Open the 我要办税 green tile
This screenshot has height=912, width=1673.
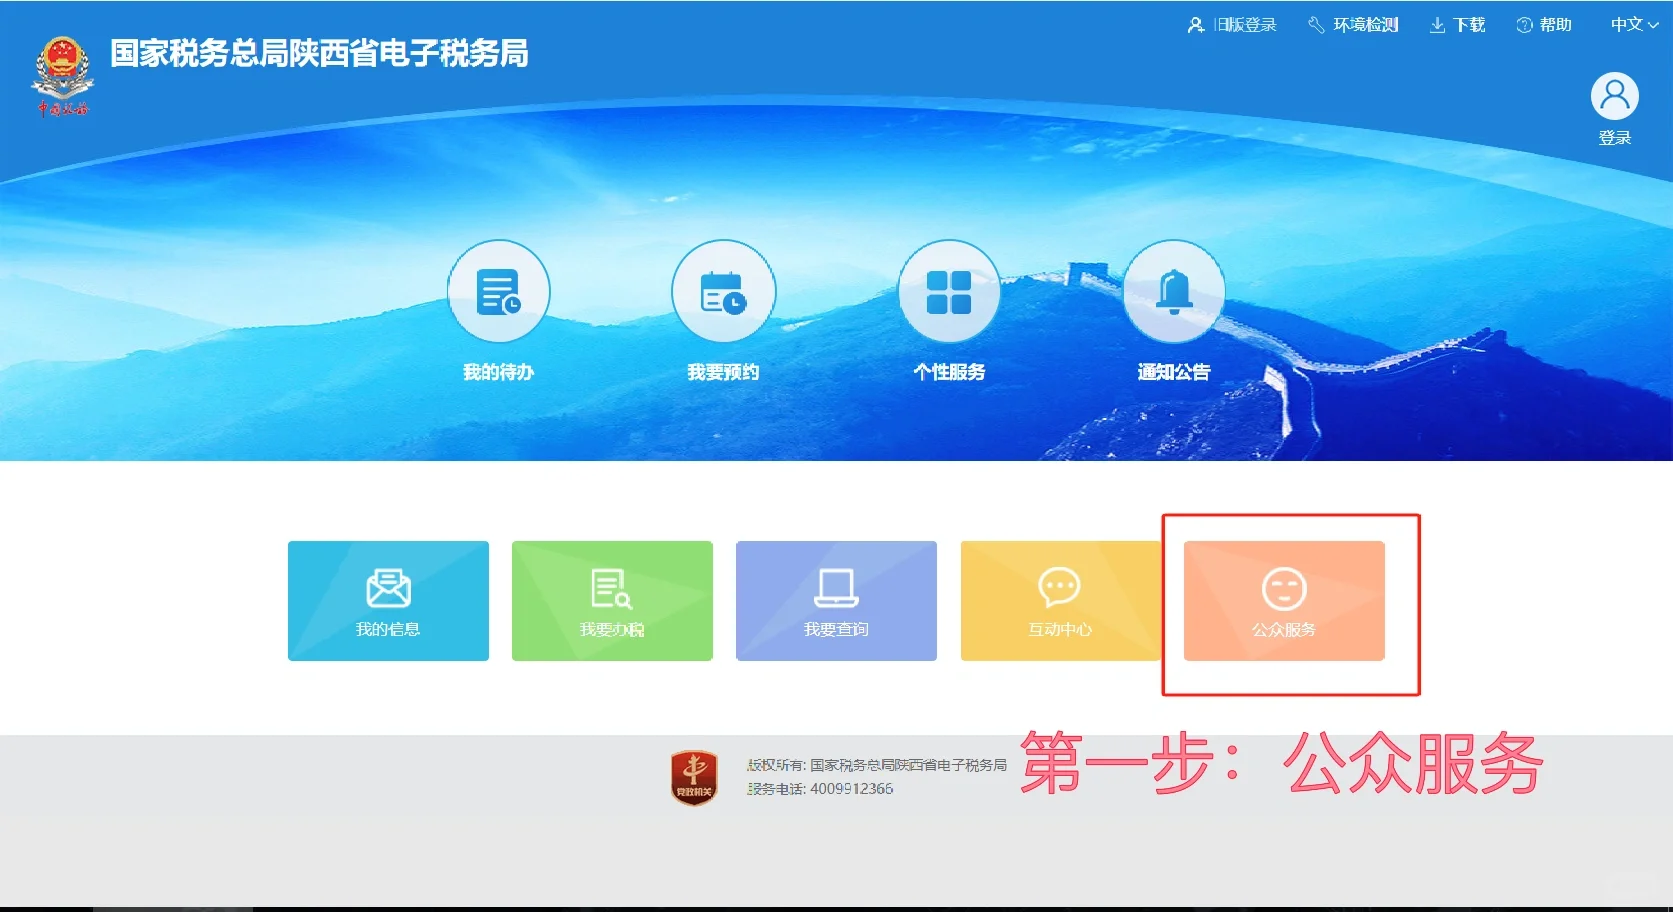(x=612, y=600)
